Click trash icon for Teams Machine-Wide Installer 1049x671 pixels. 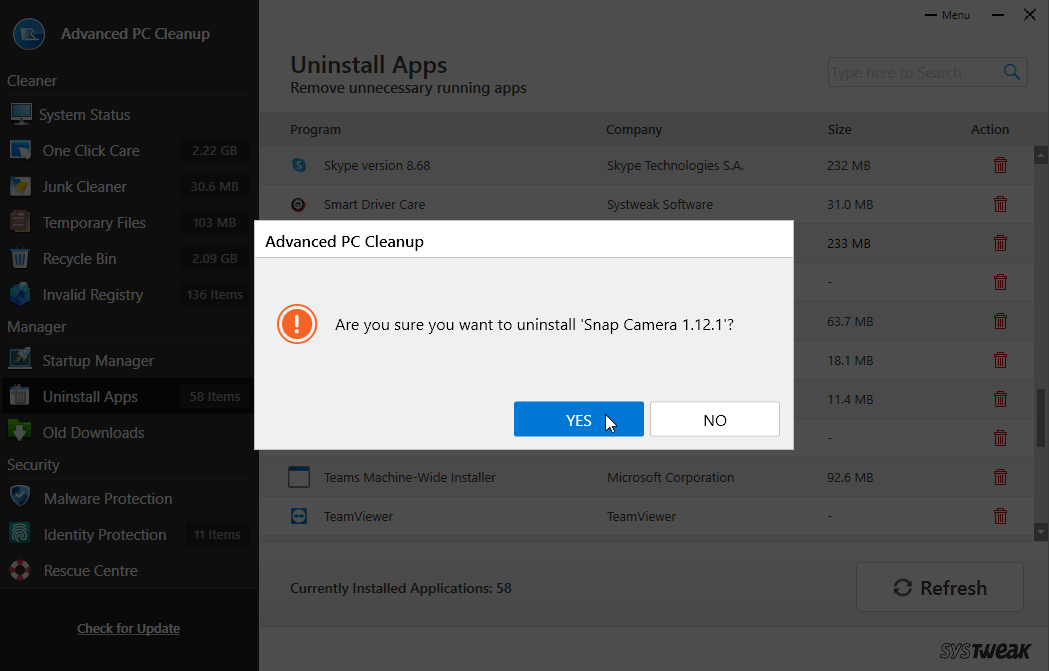click(x=999, y=478)
